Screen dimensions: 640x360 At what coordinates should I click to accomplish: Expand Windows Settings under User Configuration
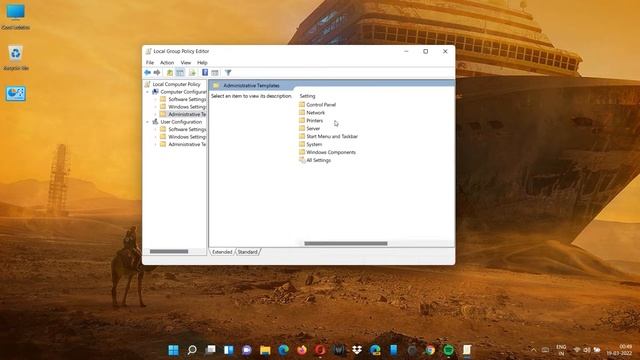pyautogui.click(x=156, y=137)
